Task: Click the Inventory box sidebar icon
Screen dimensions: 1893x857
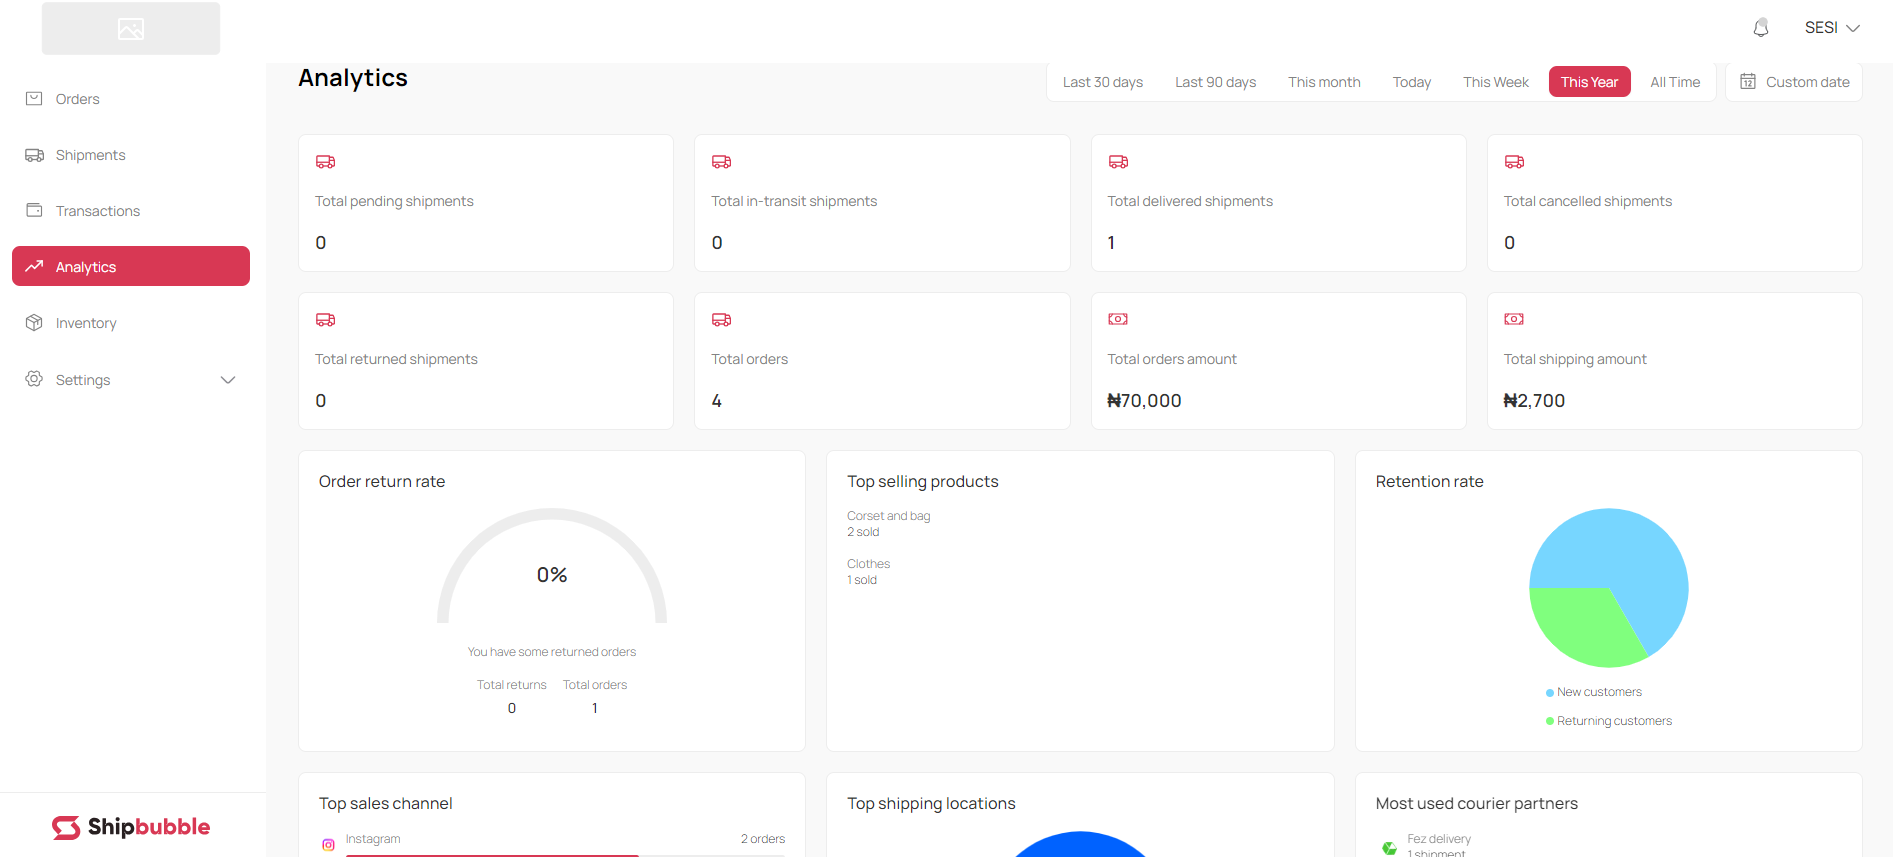Action: 34,322
